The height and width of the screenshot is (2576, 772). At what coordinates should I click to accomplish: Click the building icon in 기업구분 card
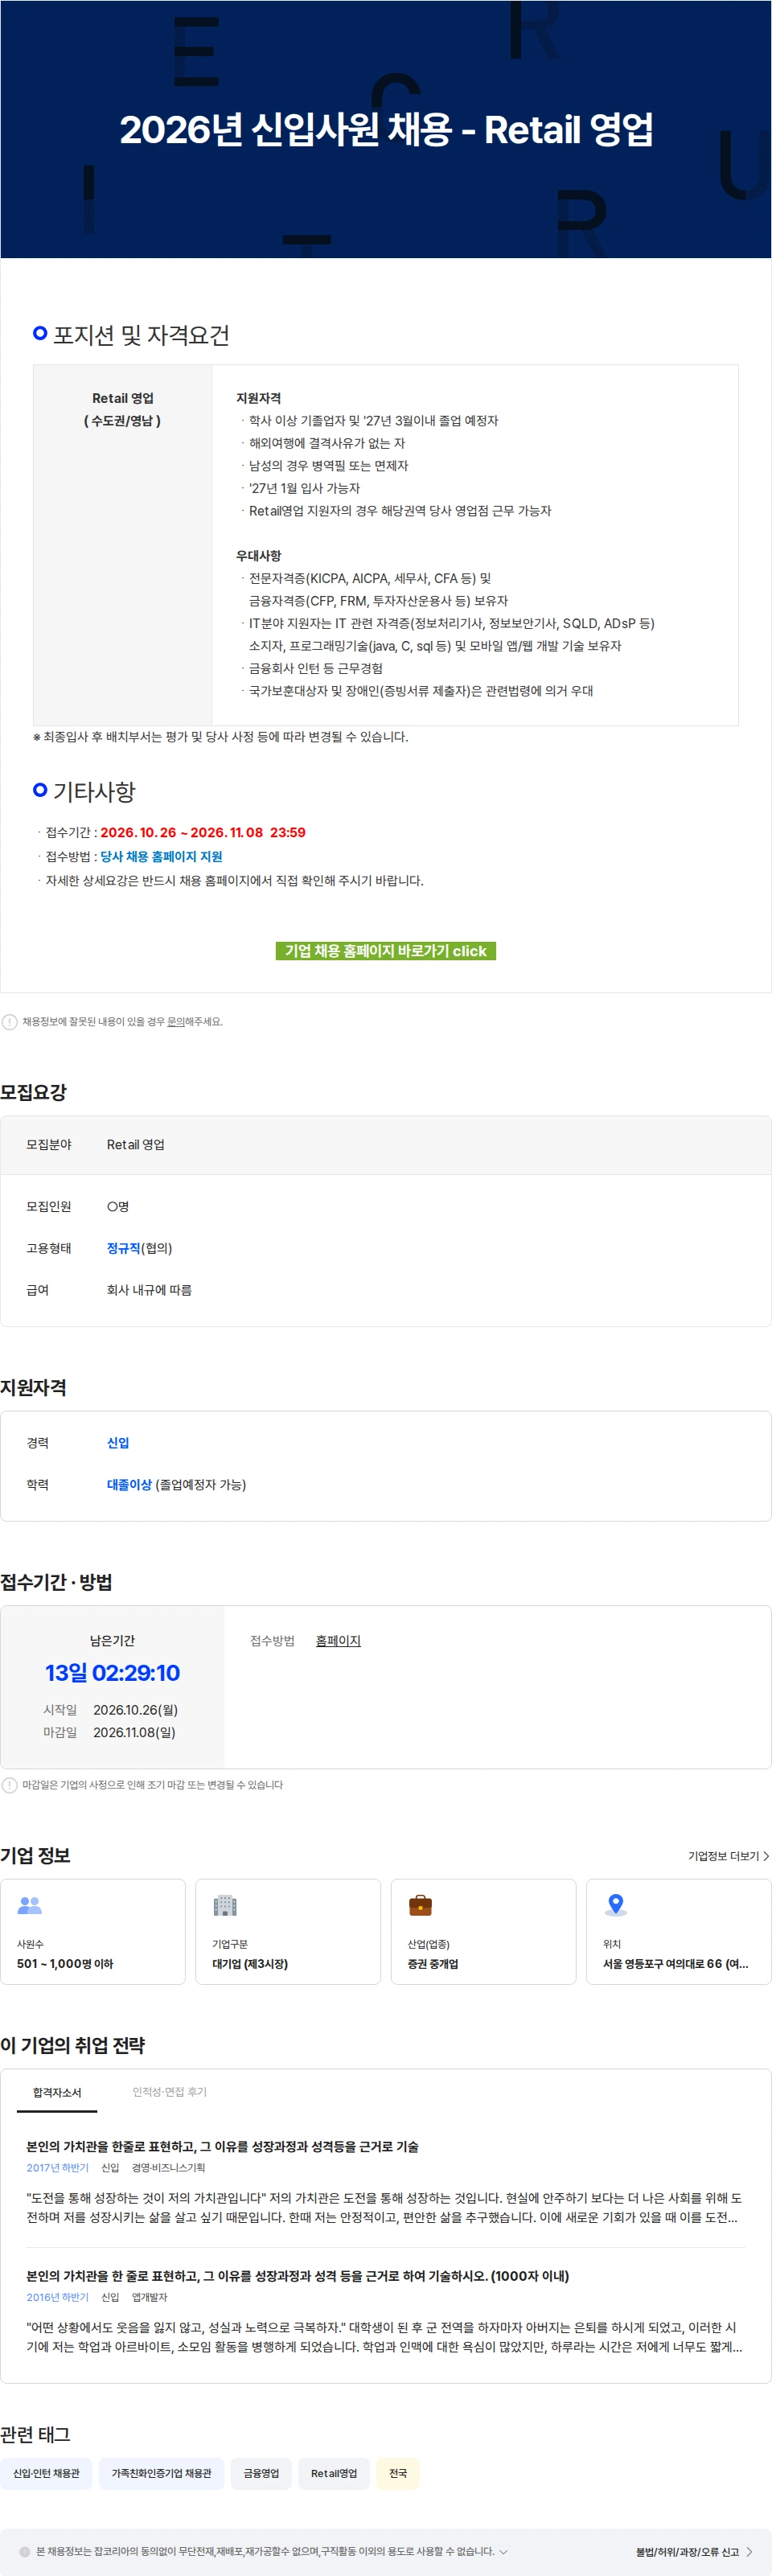225,1905
